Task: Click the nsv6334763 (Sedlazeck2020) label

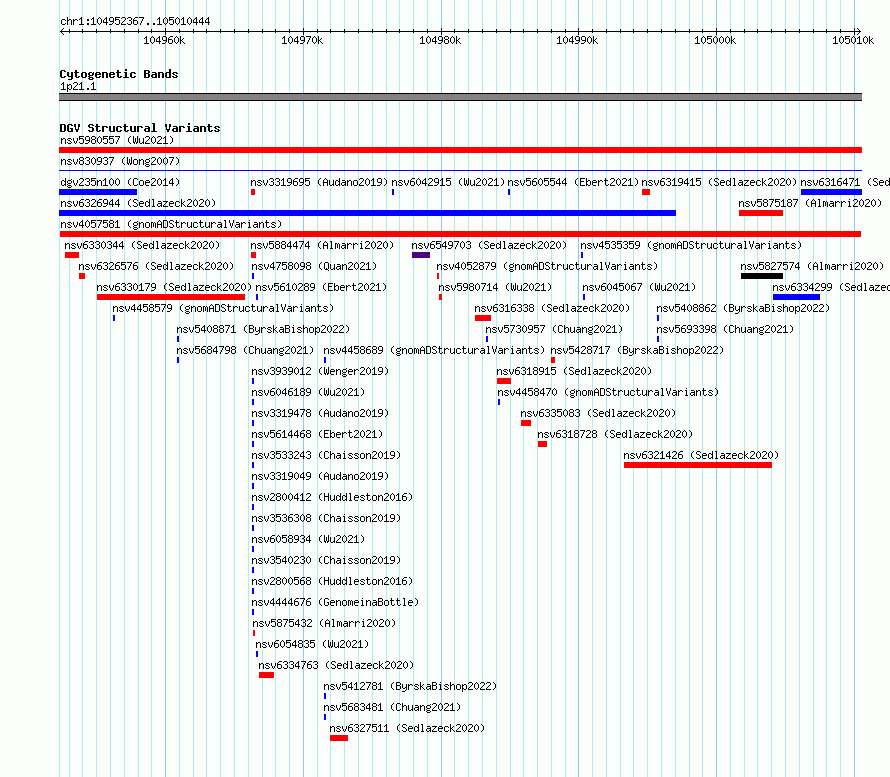Action: tap(336, 665)
